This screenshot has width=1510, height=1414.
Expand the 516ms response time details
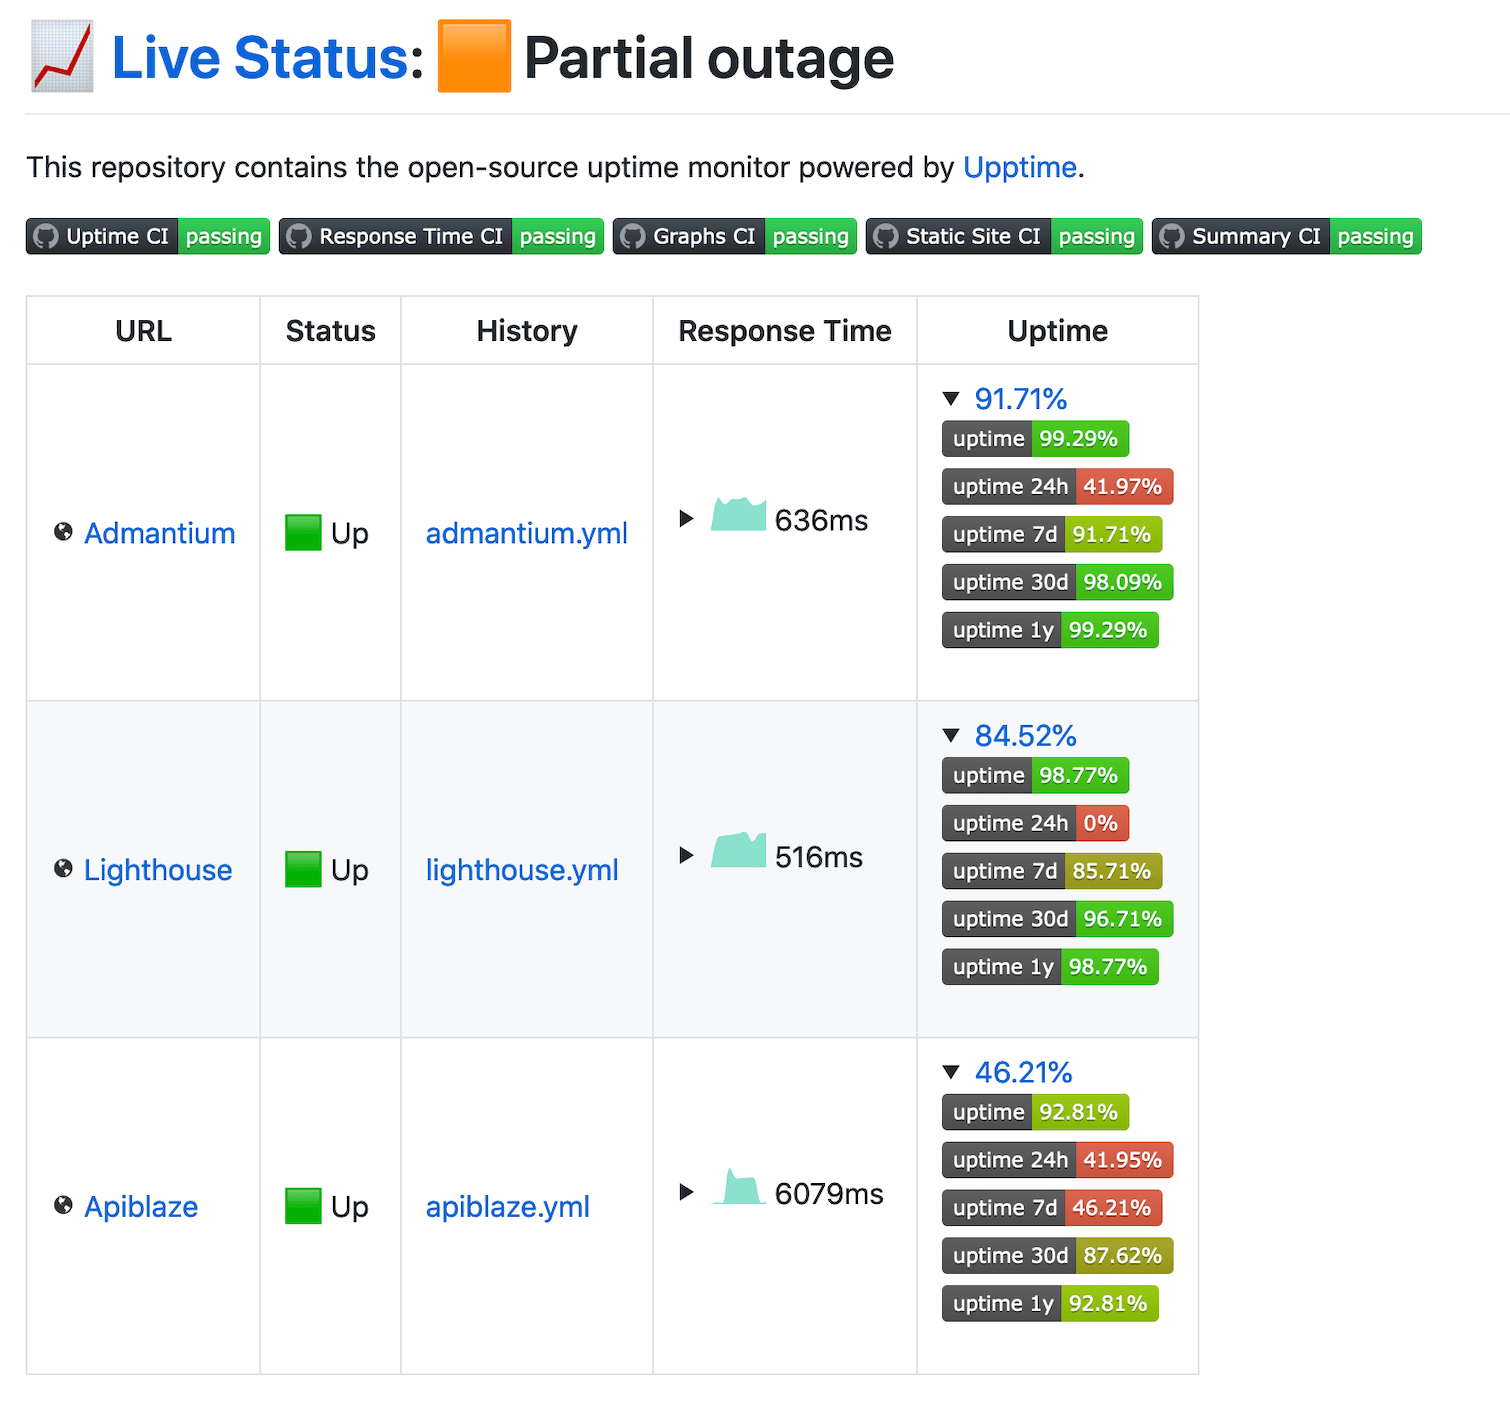pyautogui.click(x=686, y=855)
